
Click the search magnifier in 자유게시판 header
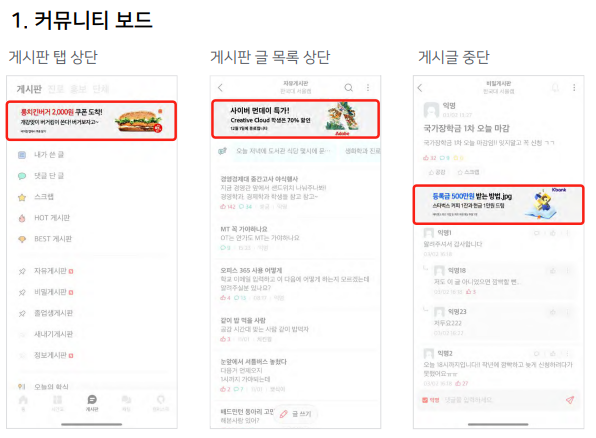(x=348, y=88)
